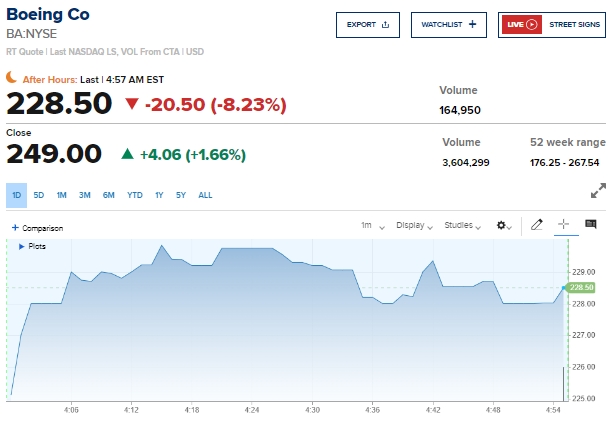Viewport: 610px width, 425px height.
Task: Toggle the crosshair cursor
Action: [x=563, y=225]
